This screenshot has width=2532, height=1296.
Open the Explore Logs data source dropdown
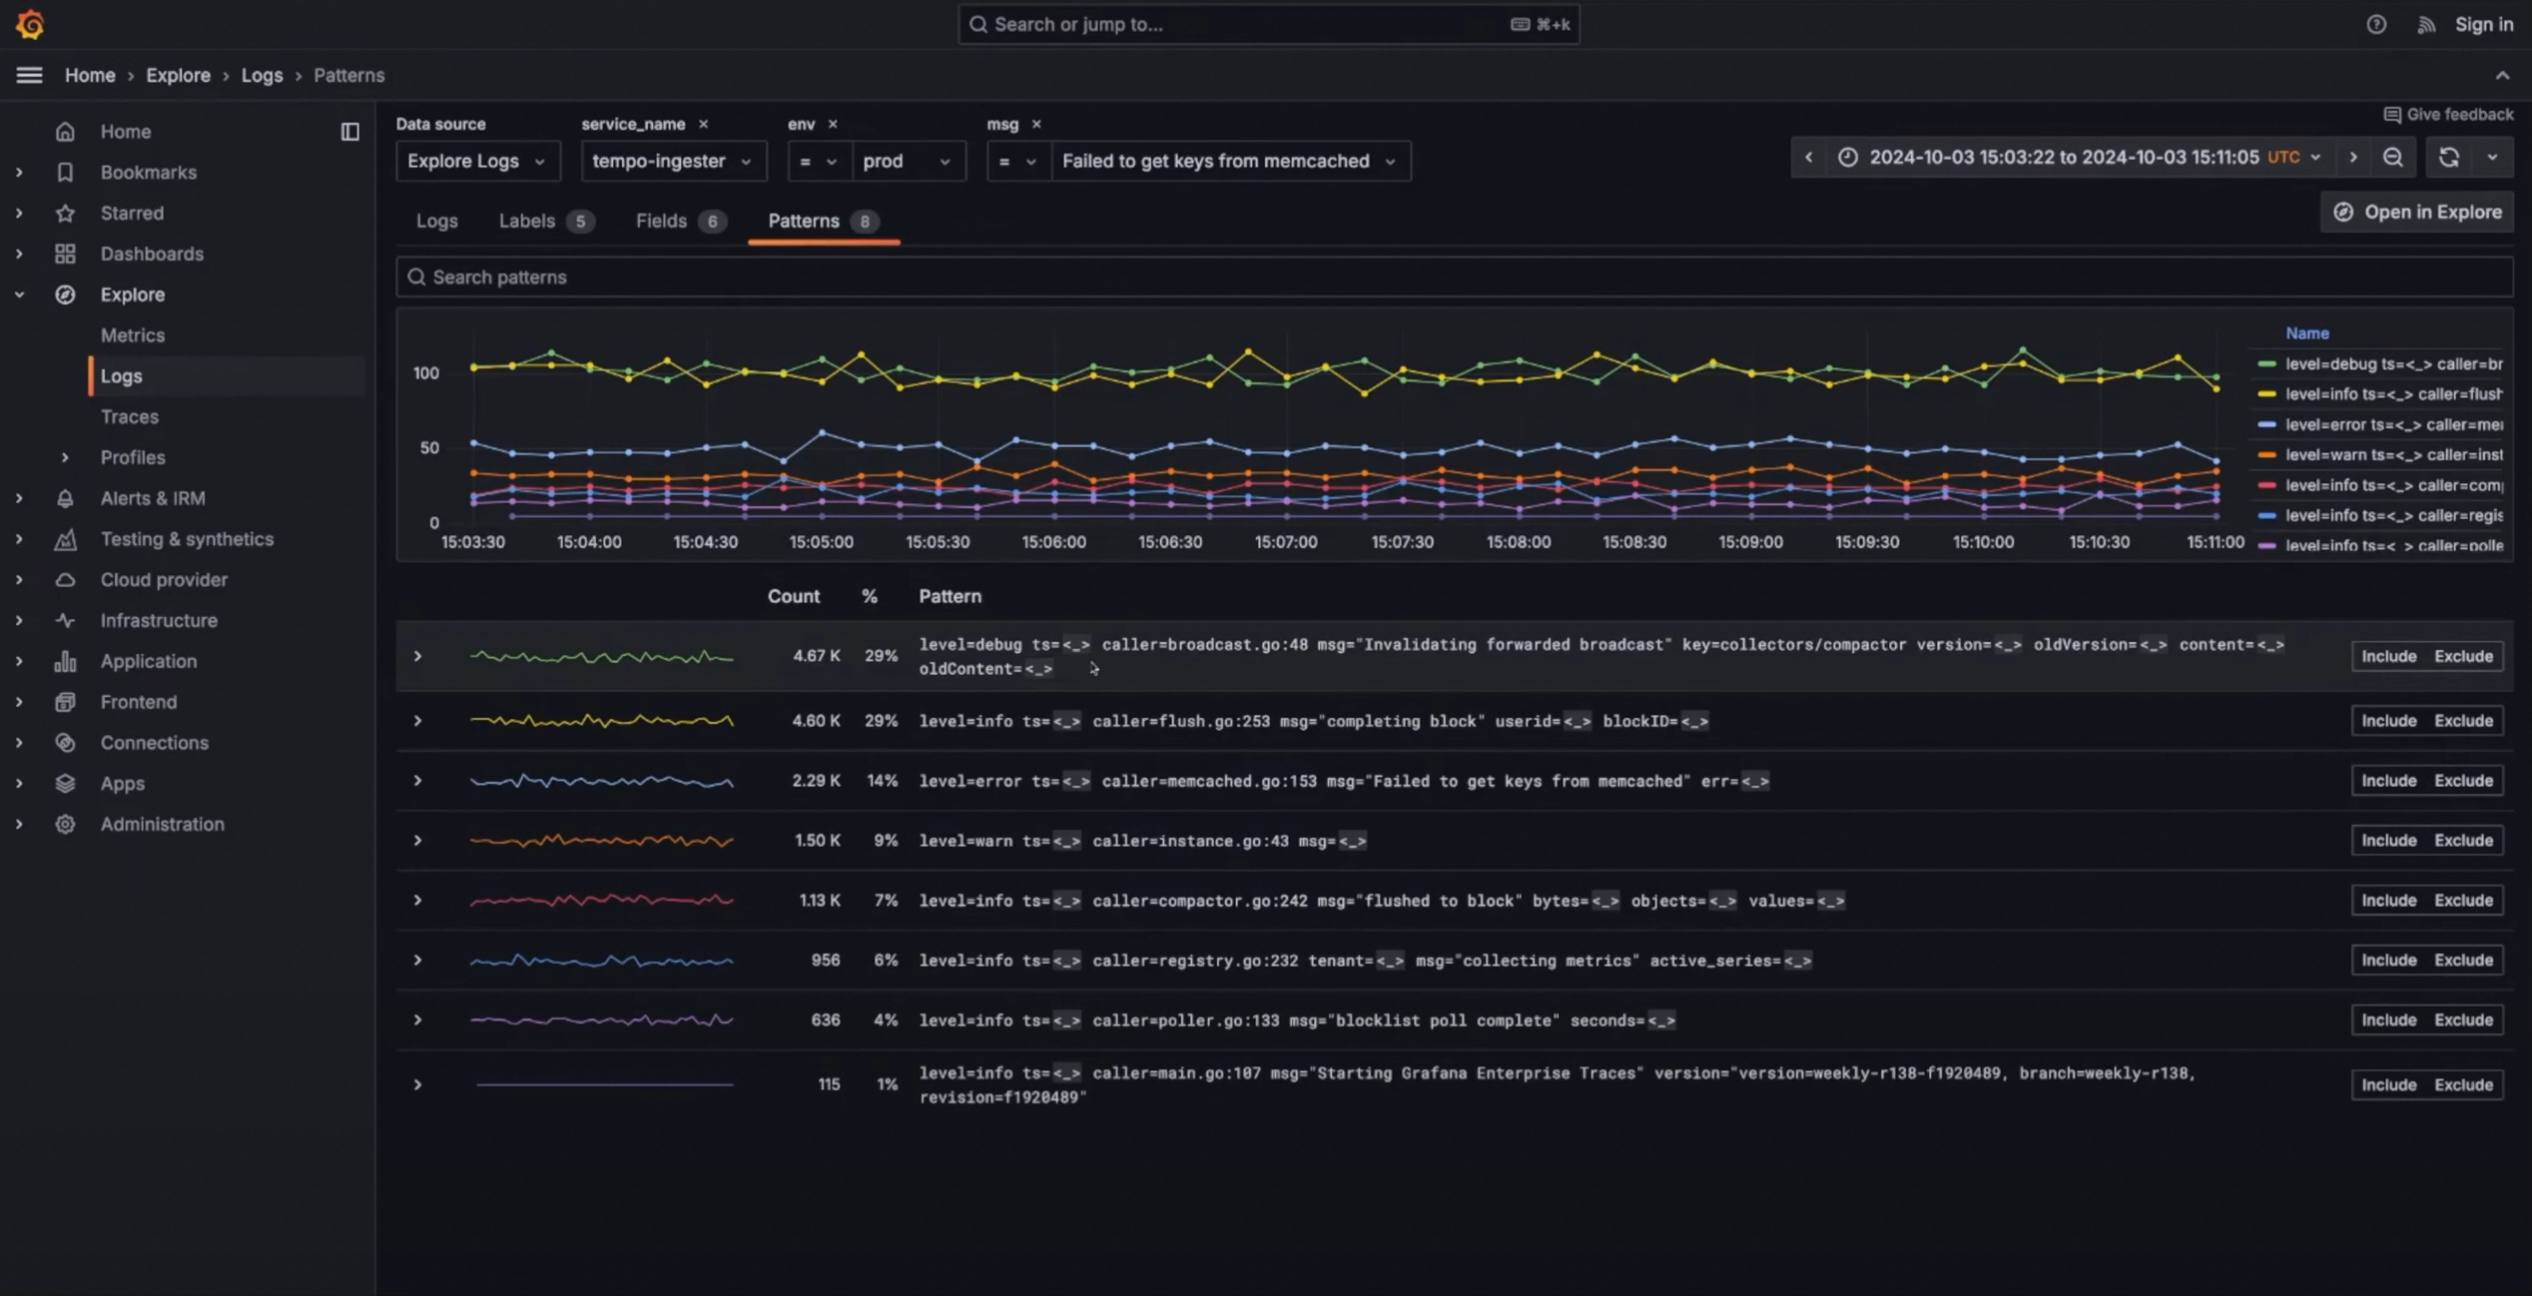(478, 161)
